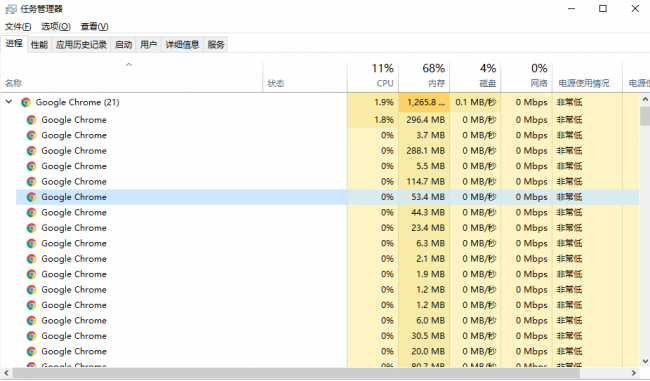Click the Chrome icon in the 1.9 MB row
Viewport: 650px width, 381px height.
click(x=32, y=274)
